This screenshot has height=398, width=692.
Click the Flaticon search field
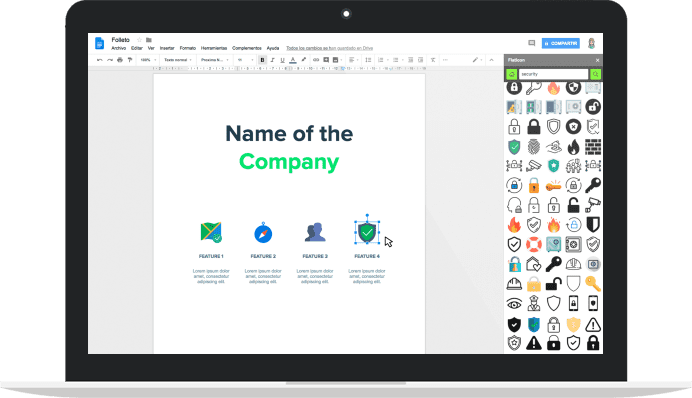[553, 74]
